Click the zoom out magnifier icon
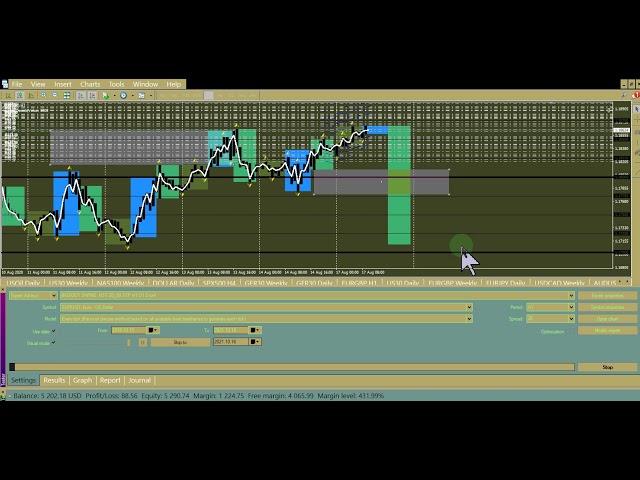The height and width of the screenshot is (480, 640). pos(53,96)
